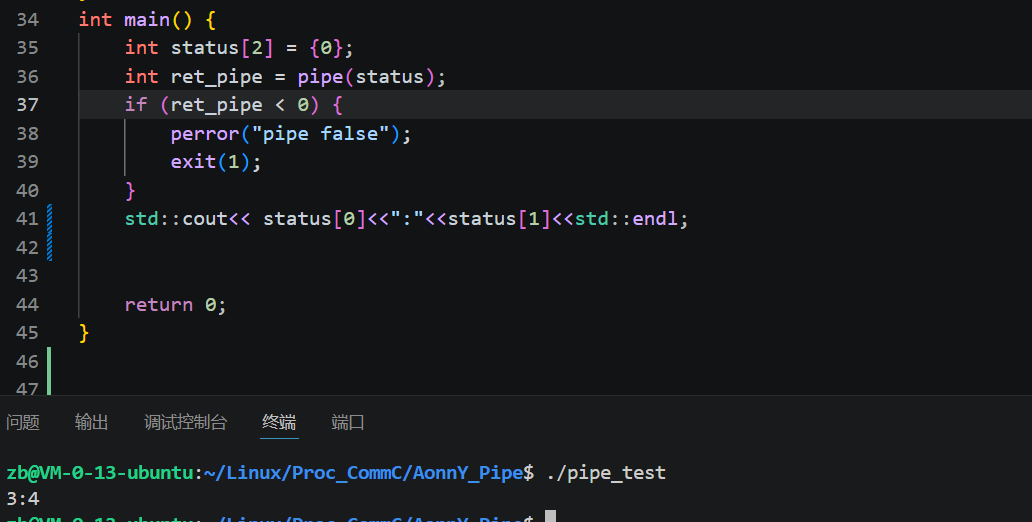Click the 3:4 terminal output line
Viewport: 1032px width, 522px height.
tap(23, 498)
